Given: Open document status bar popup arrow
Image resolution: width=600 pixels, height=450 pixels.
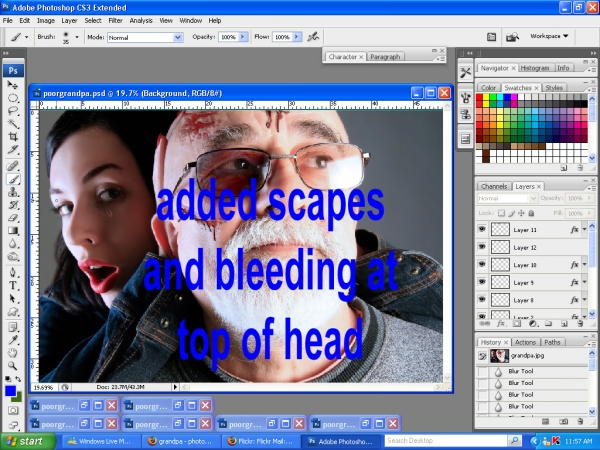Looking at the screenshot, I should 175,387.
